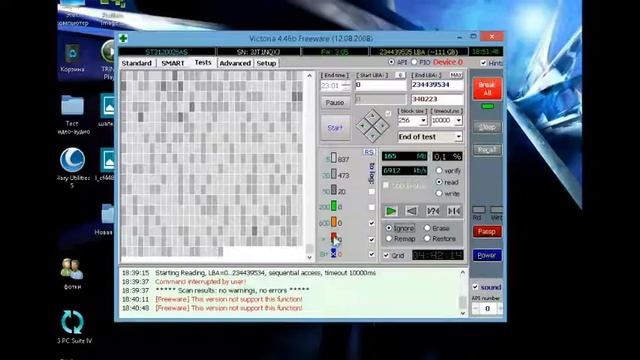
Task: Select the API mode radio button
Action: 392,62
